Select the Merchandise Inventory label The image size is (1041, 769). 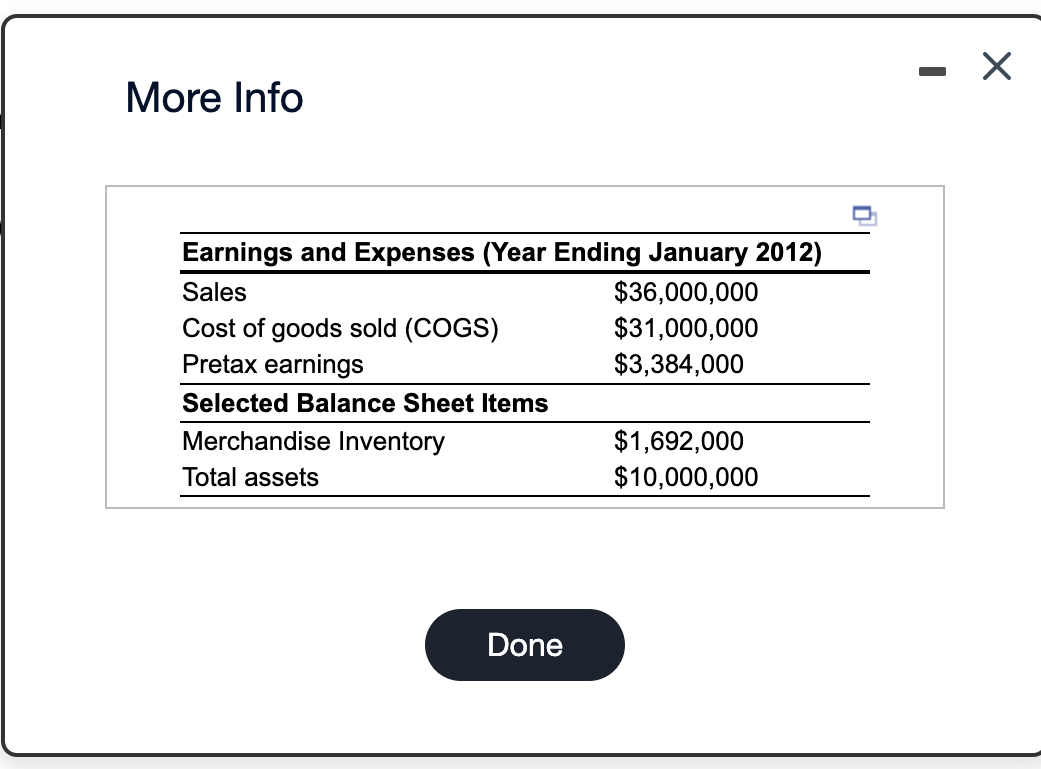coord(313,441)
